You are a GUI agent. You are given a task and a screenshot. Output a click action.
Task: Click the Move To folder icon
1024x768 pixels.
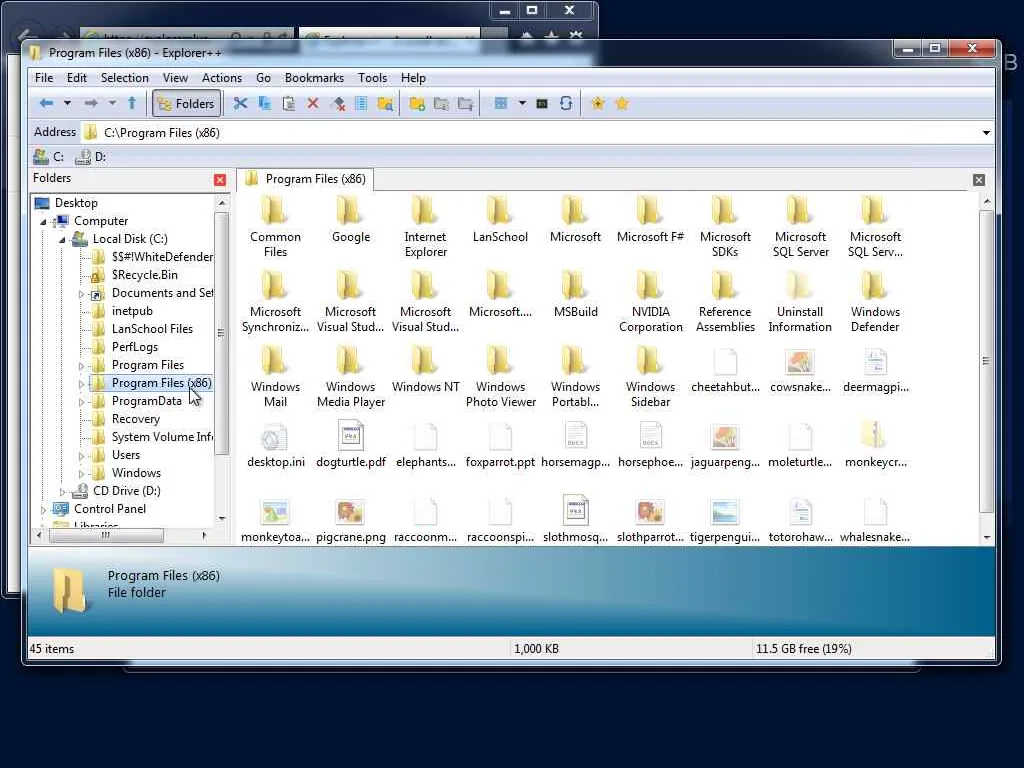[x=466, y=103]
